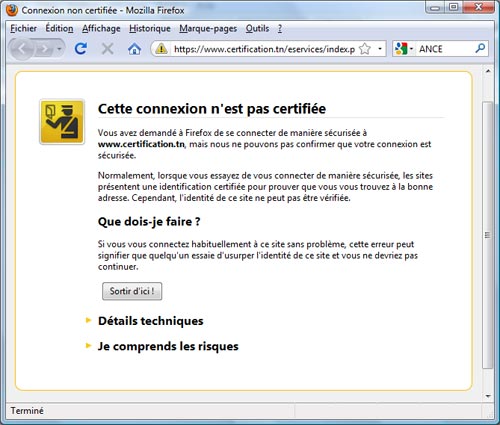Click the Forward navigation arrow
The width and height of the screenshot is (500, 425).
[44, 49]
